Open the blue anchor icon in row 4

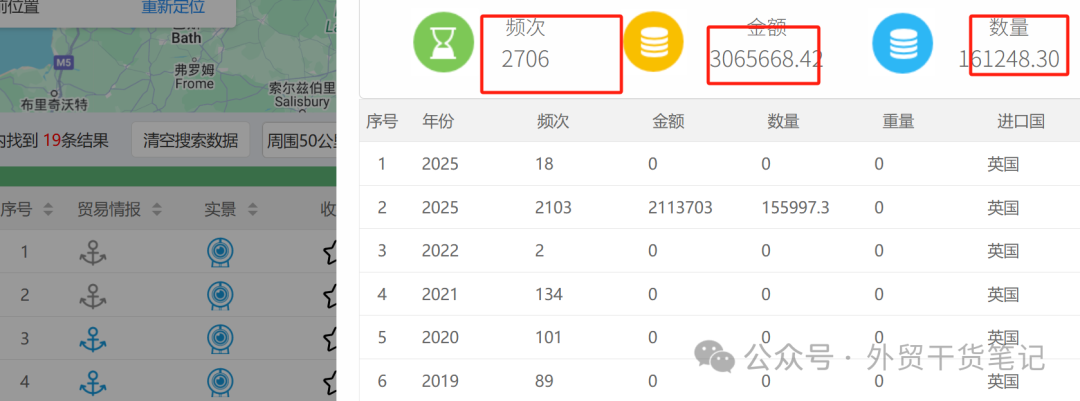[93, 382]
